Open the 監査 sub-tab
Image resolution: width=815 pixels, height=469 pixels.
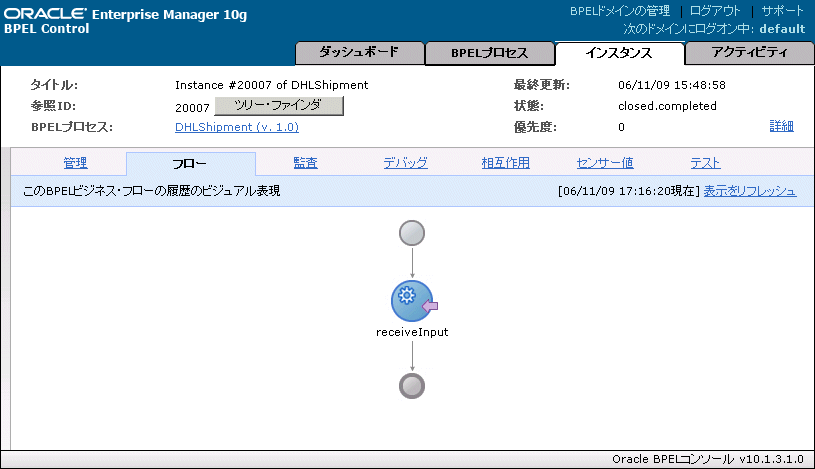pos(305,163)
